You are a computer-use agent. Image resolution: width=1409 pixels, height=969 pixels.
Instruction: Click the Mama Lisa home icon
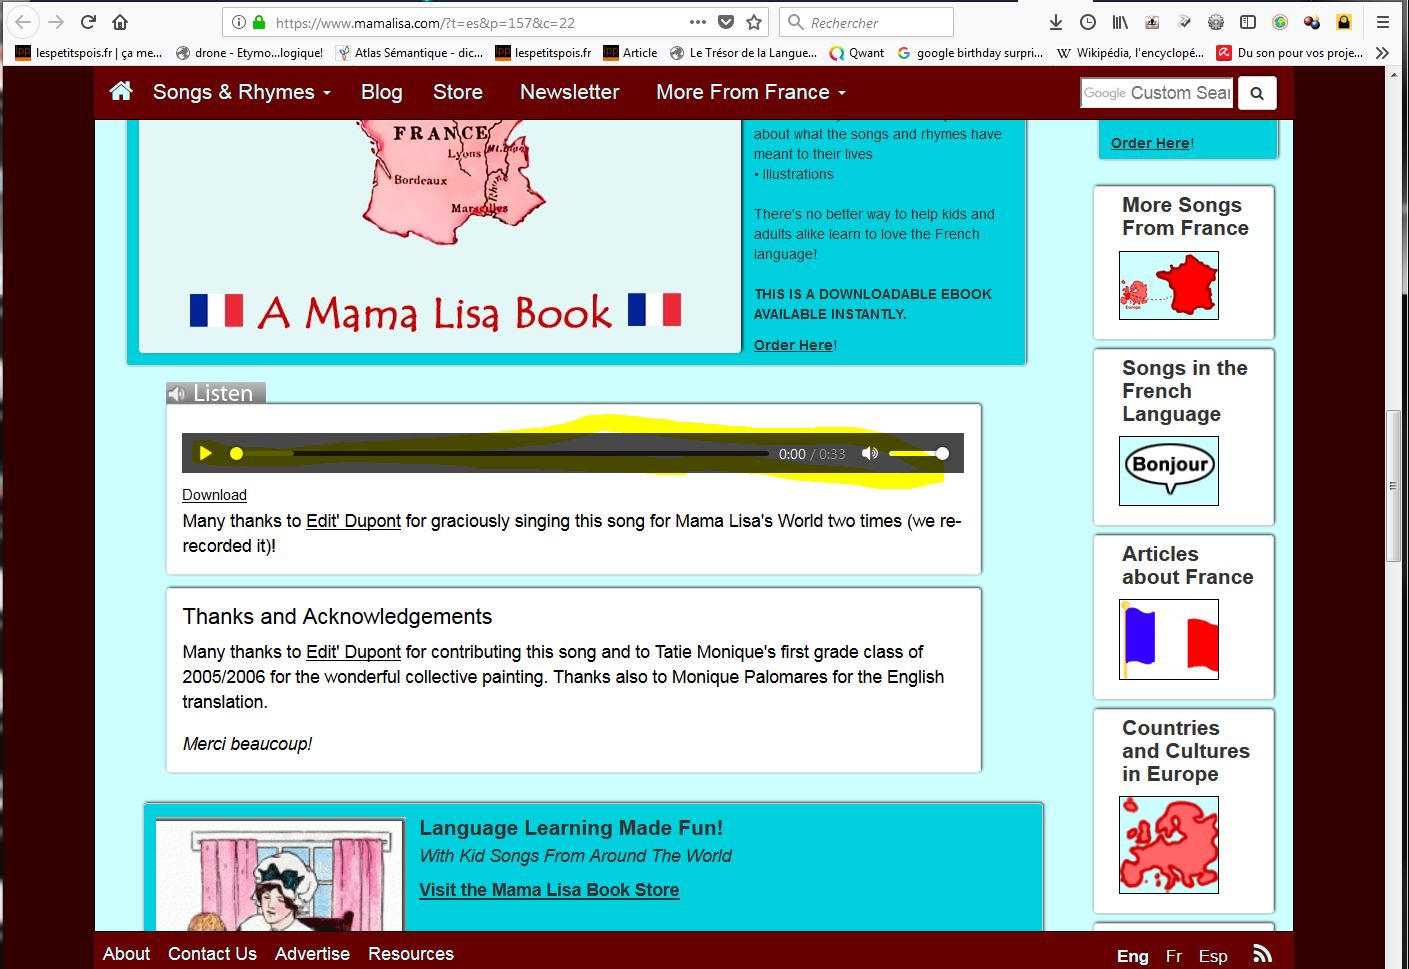[x=121, y=92]
